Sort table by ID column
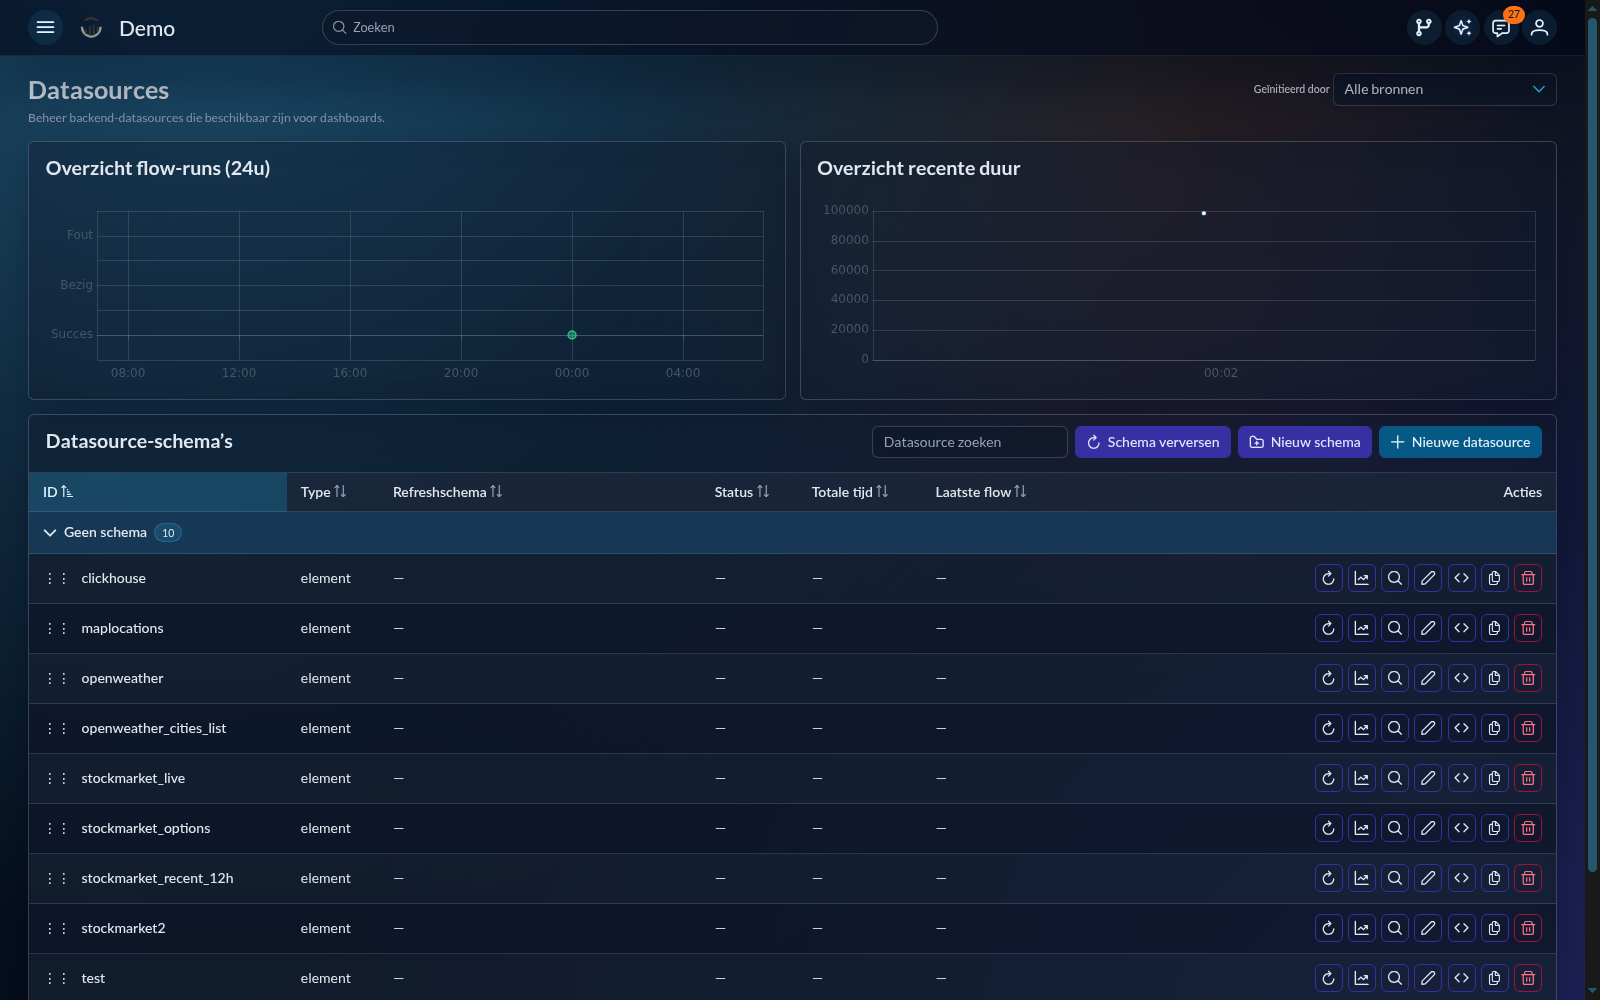Screen dimensions: 1600x1000 58,492
